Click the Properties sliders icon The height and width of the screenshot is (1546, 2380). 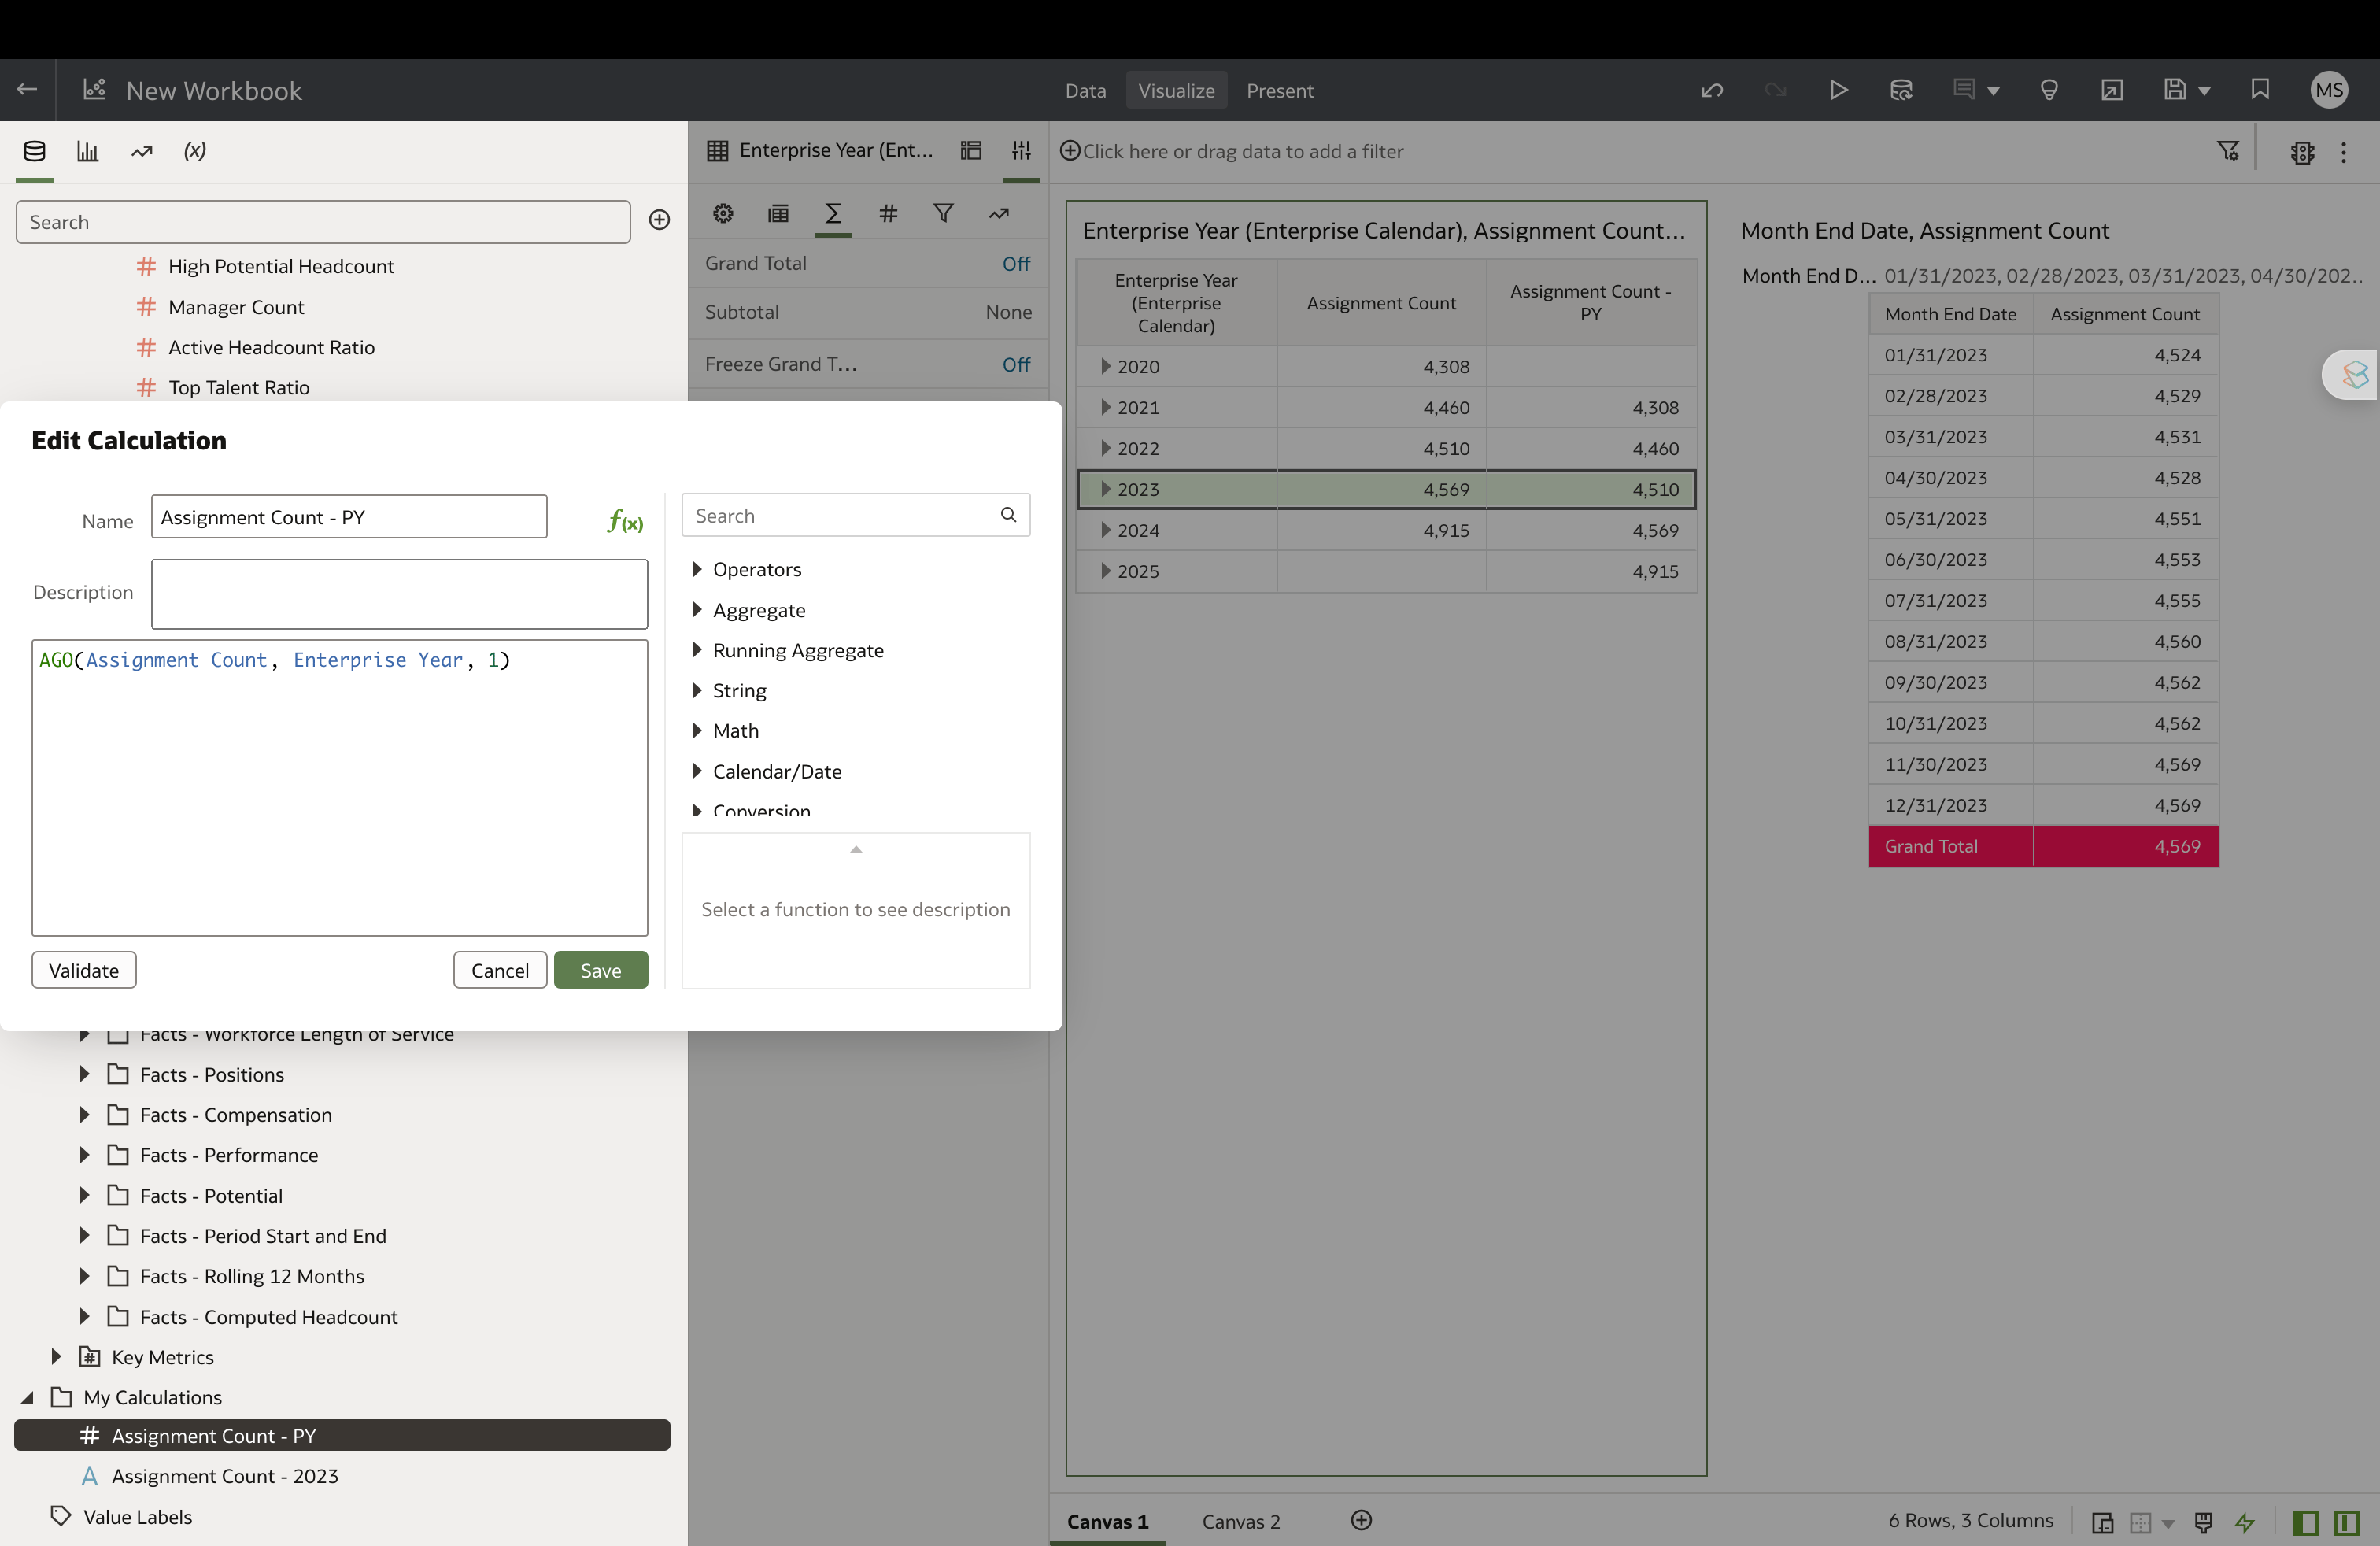[x=1021, y=151]
